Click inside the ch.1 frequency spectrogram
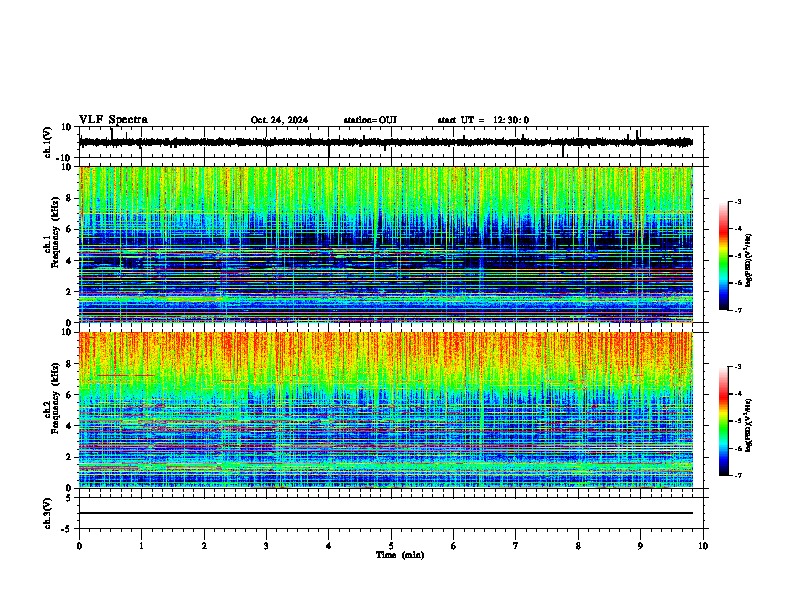This screenshot has height=612, width=792. (x=386, y=244)
